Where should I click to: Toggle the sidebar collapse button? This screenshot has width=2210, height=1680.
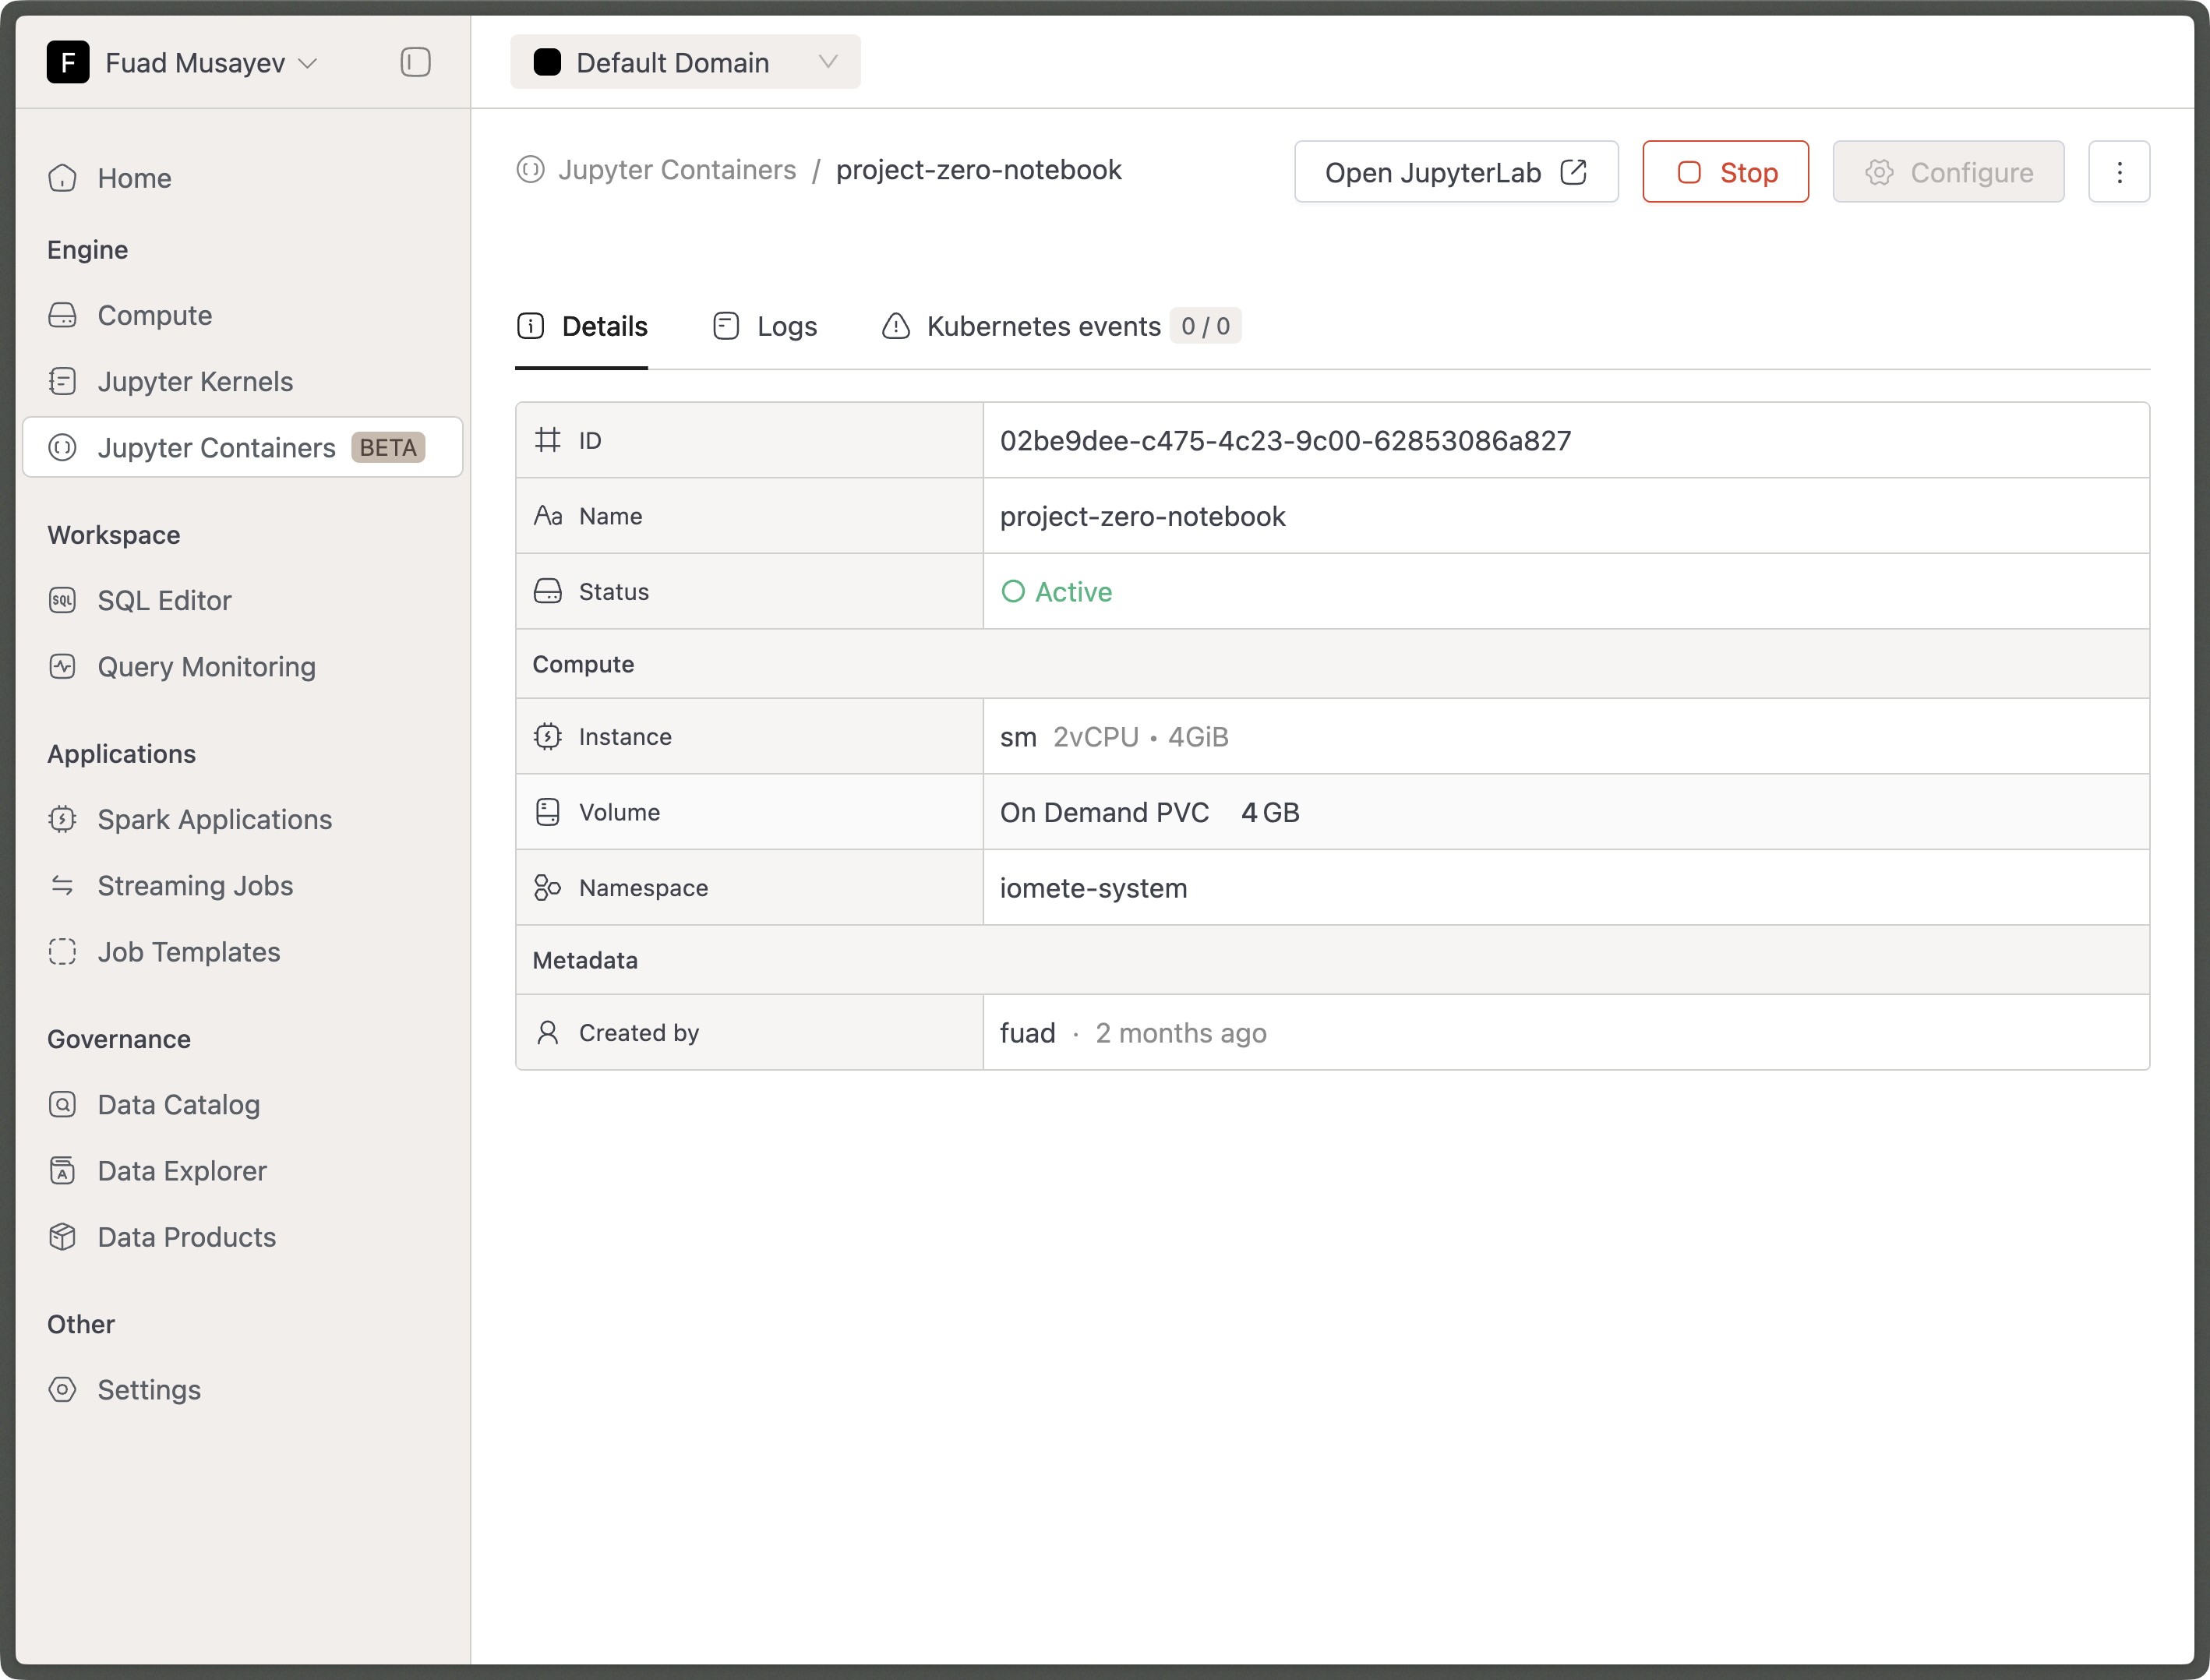(415, 62)
